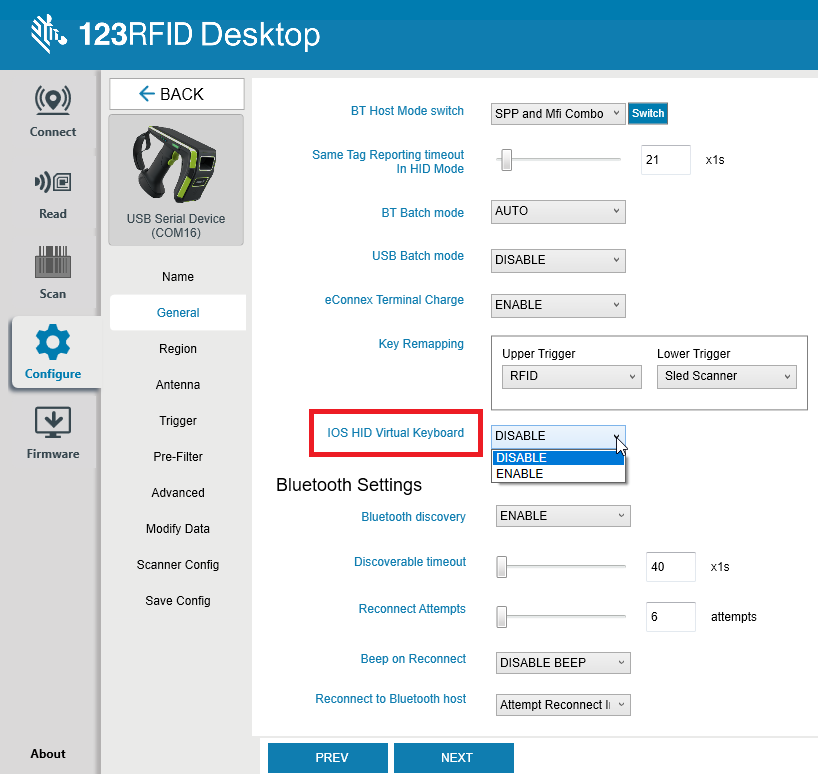
Task: Select ENABLE in the IOS HID Virtual Keyboard dropdown
Action: pyautogui.click(x=521, y=473)
